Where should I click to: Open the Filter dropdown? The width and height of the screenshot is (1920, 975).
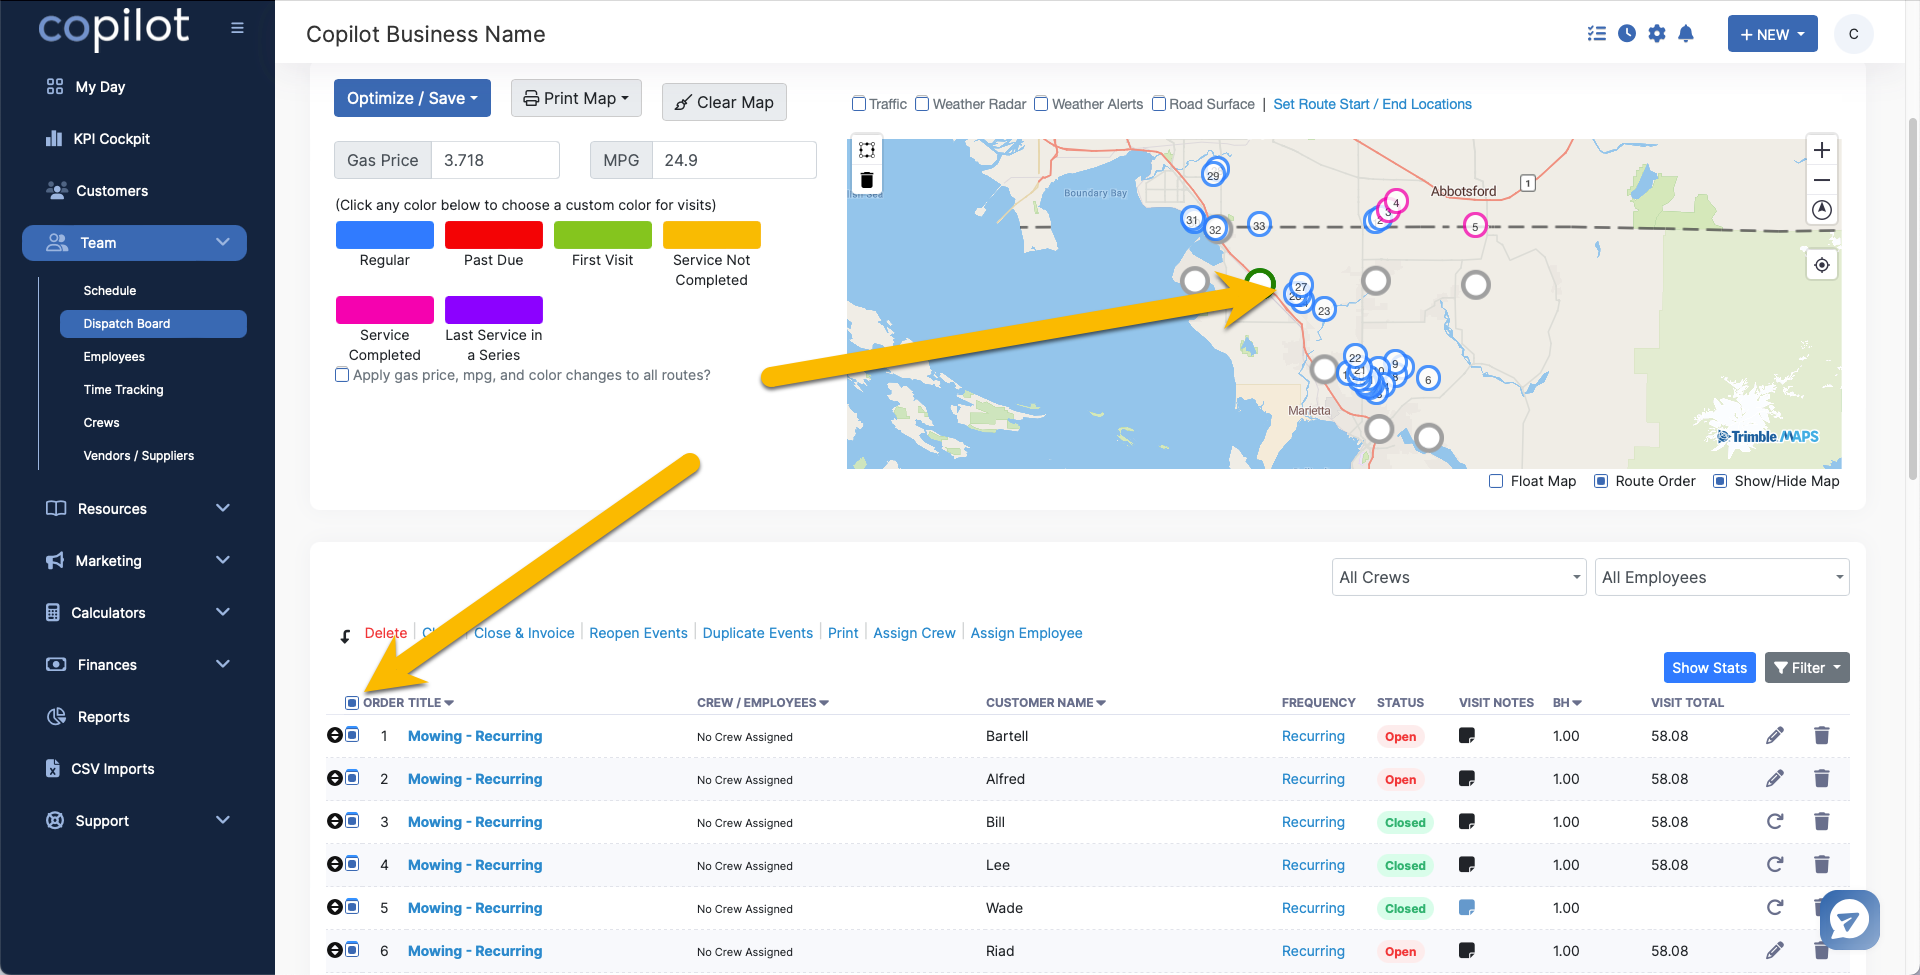(x=1807, y=668)
